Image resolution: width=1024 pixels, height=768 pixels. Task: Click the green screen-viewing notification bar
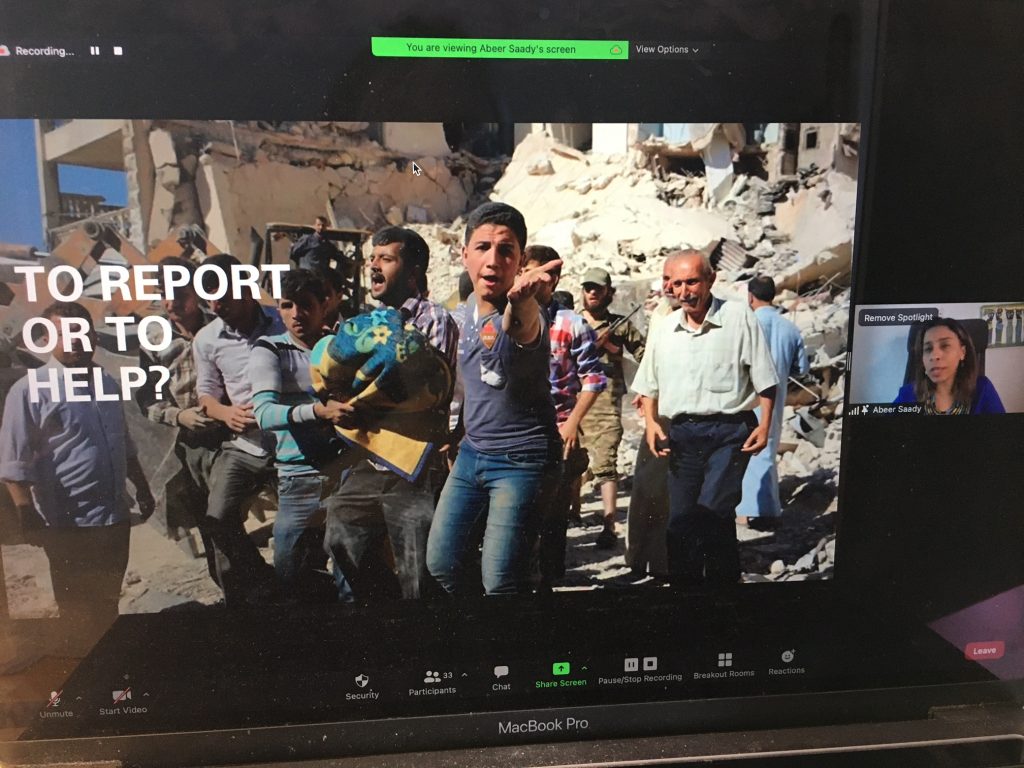tap(500, 48)
